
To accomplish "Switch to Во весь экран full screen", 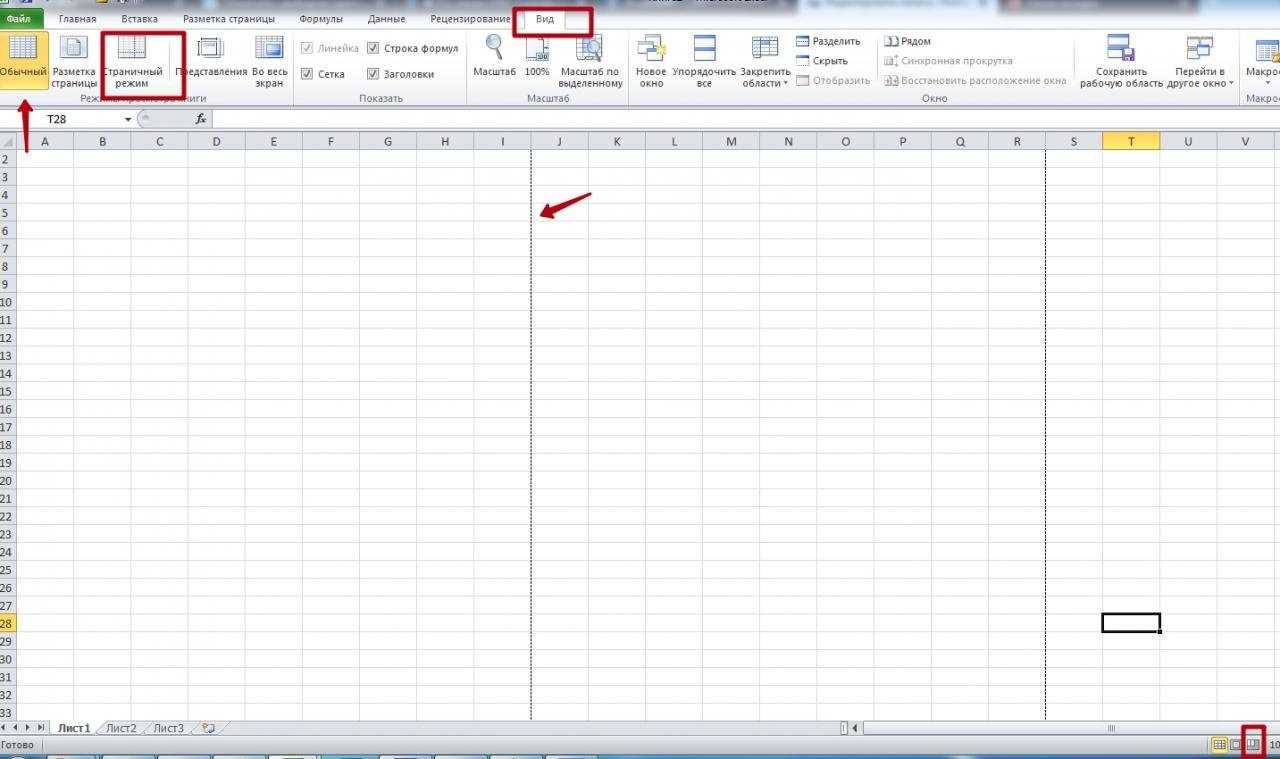I will point(269,60).
